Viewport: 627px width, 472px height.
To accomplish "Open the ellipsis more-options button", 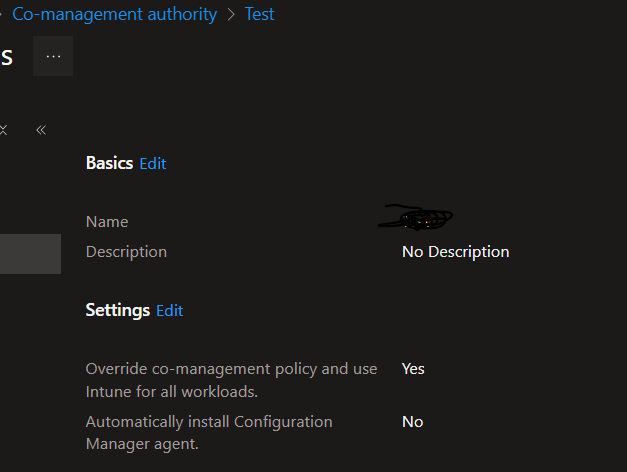I will pos(53,57).
